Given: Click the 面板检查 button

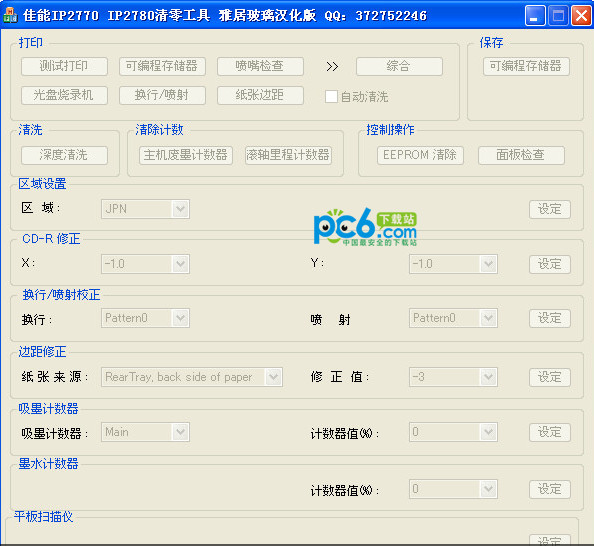Looking at the screenshot, I should pos(521,155).
